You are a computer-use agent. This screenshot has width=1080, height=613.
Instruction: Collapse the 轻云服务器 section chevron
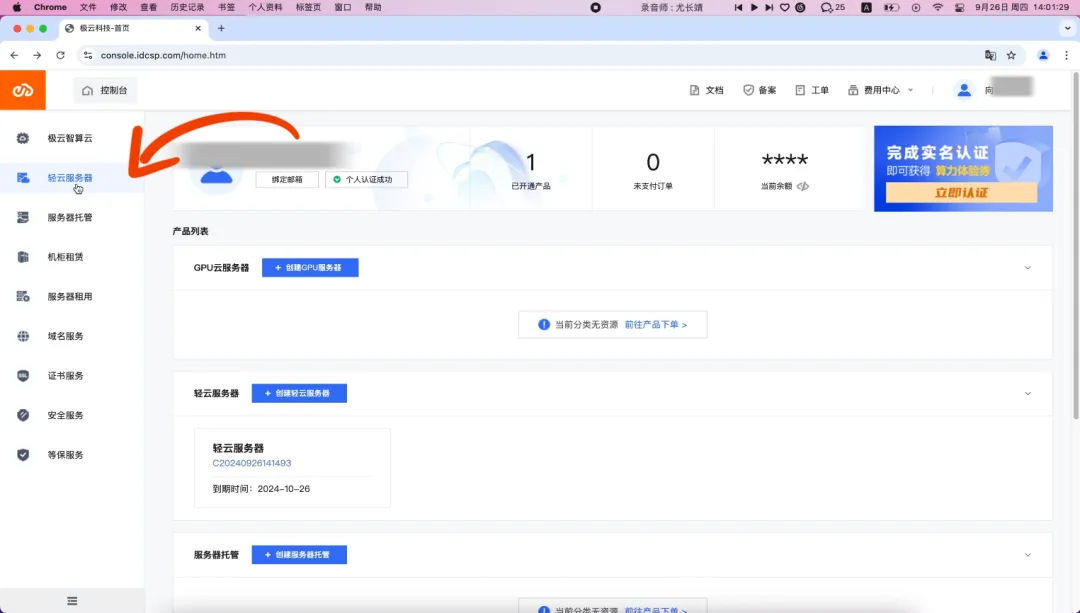[x=1028, y=394]
